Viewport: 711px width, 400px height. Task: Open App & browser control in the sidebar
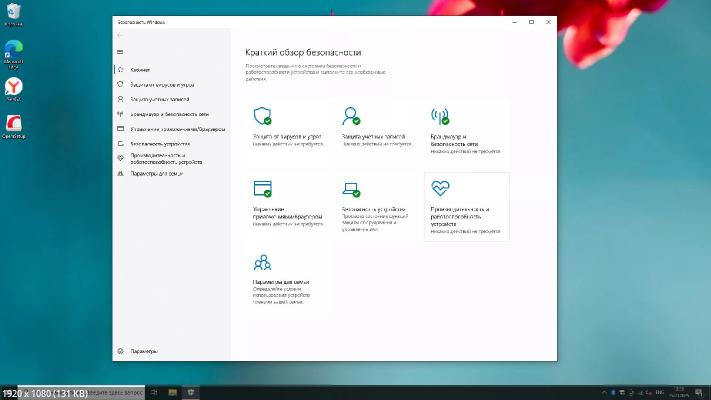pos(172,129)
